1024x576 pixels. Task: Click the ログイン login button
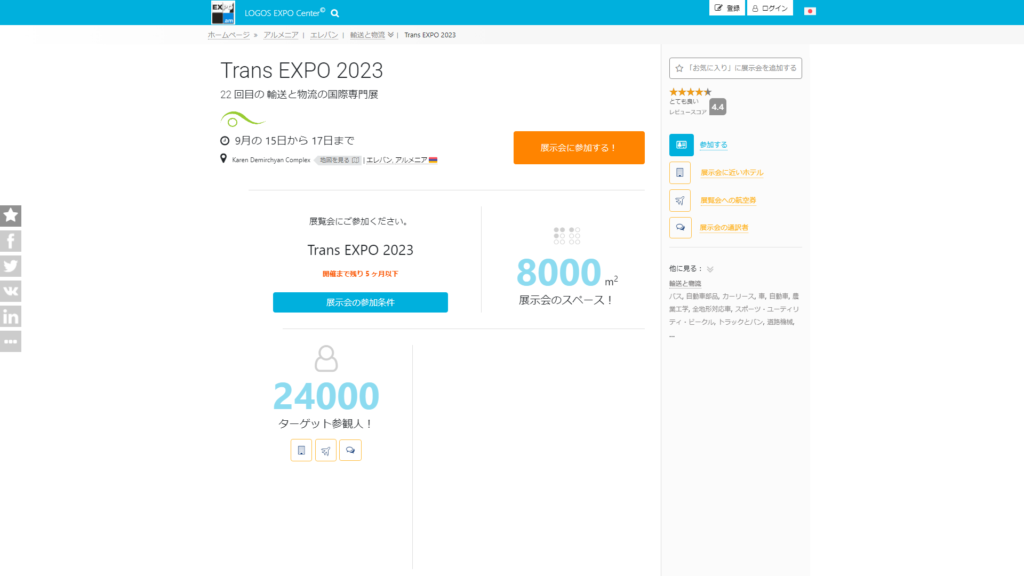click(770, 8)
